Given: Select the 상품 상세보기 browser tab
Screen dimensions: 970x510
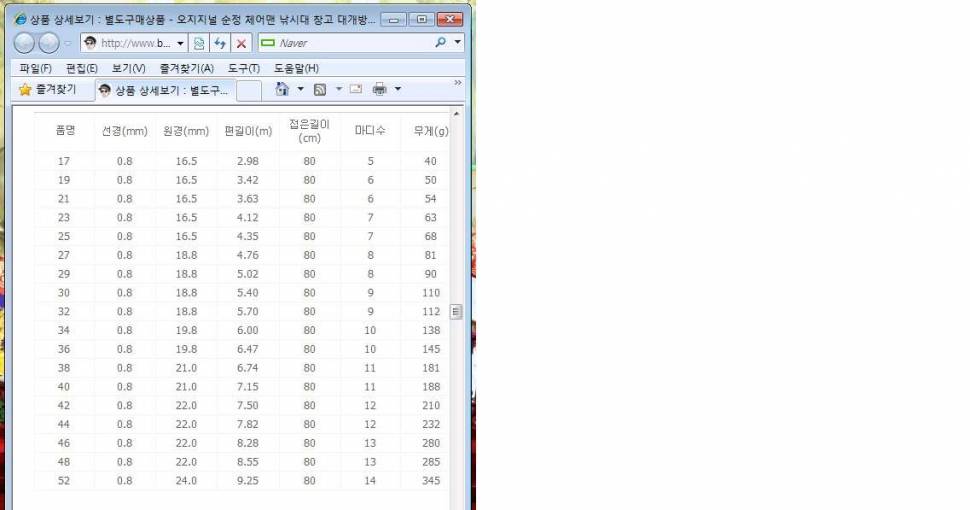Looking at the screenshot, I should point(165,90).
